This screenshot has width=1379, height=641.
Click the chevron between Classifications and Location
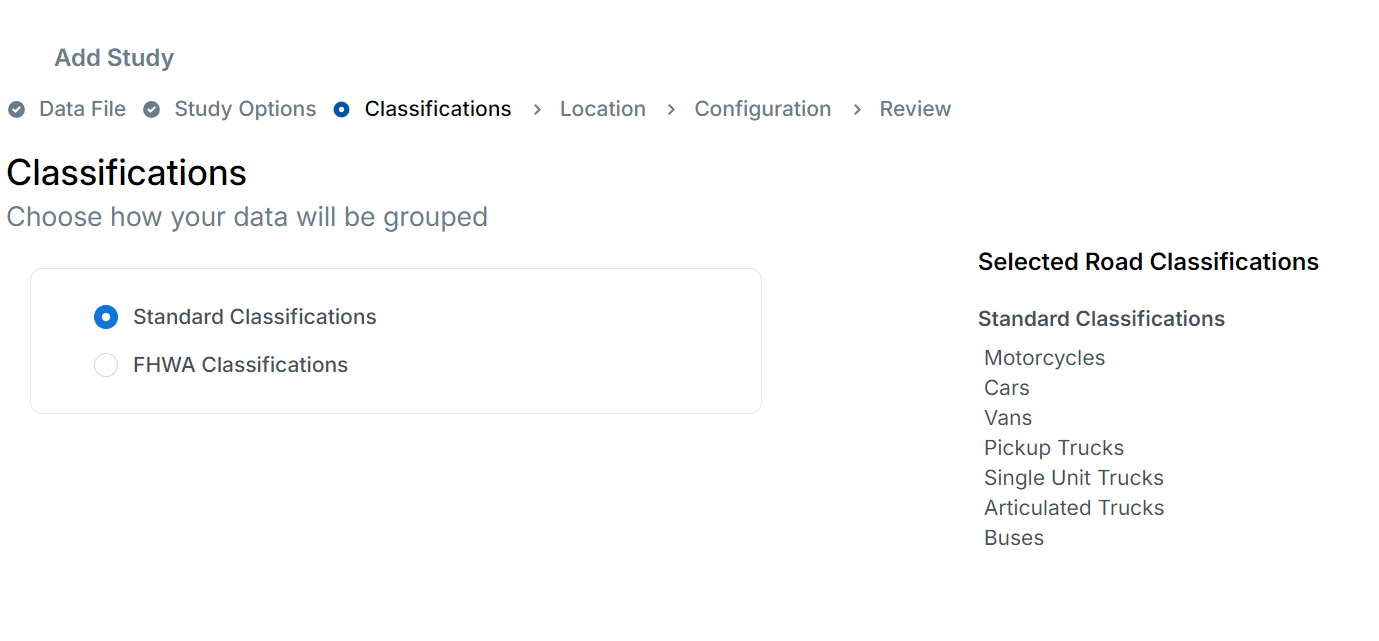point(537,109)
